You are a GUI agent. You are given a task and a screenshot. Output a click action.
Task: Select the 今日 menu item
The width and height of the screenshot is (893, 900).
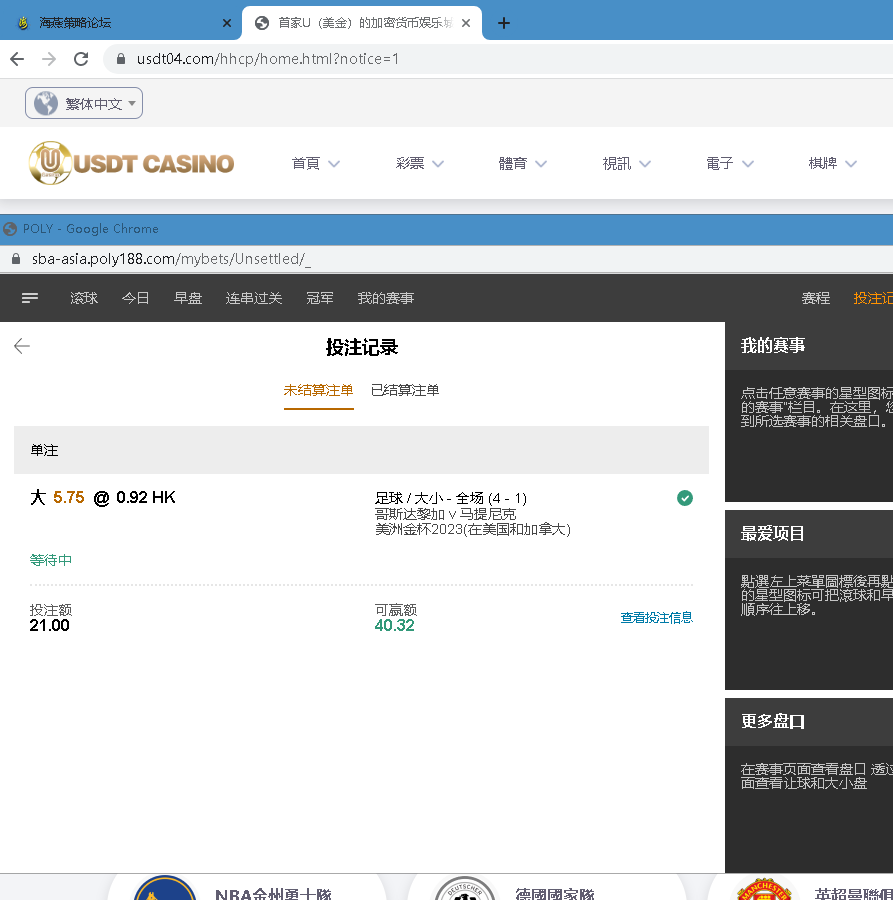point(135,298)
